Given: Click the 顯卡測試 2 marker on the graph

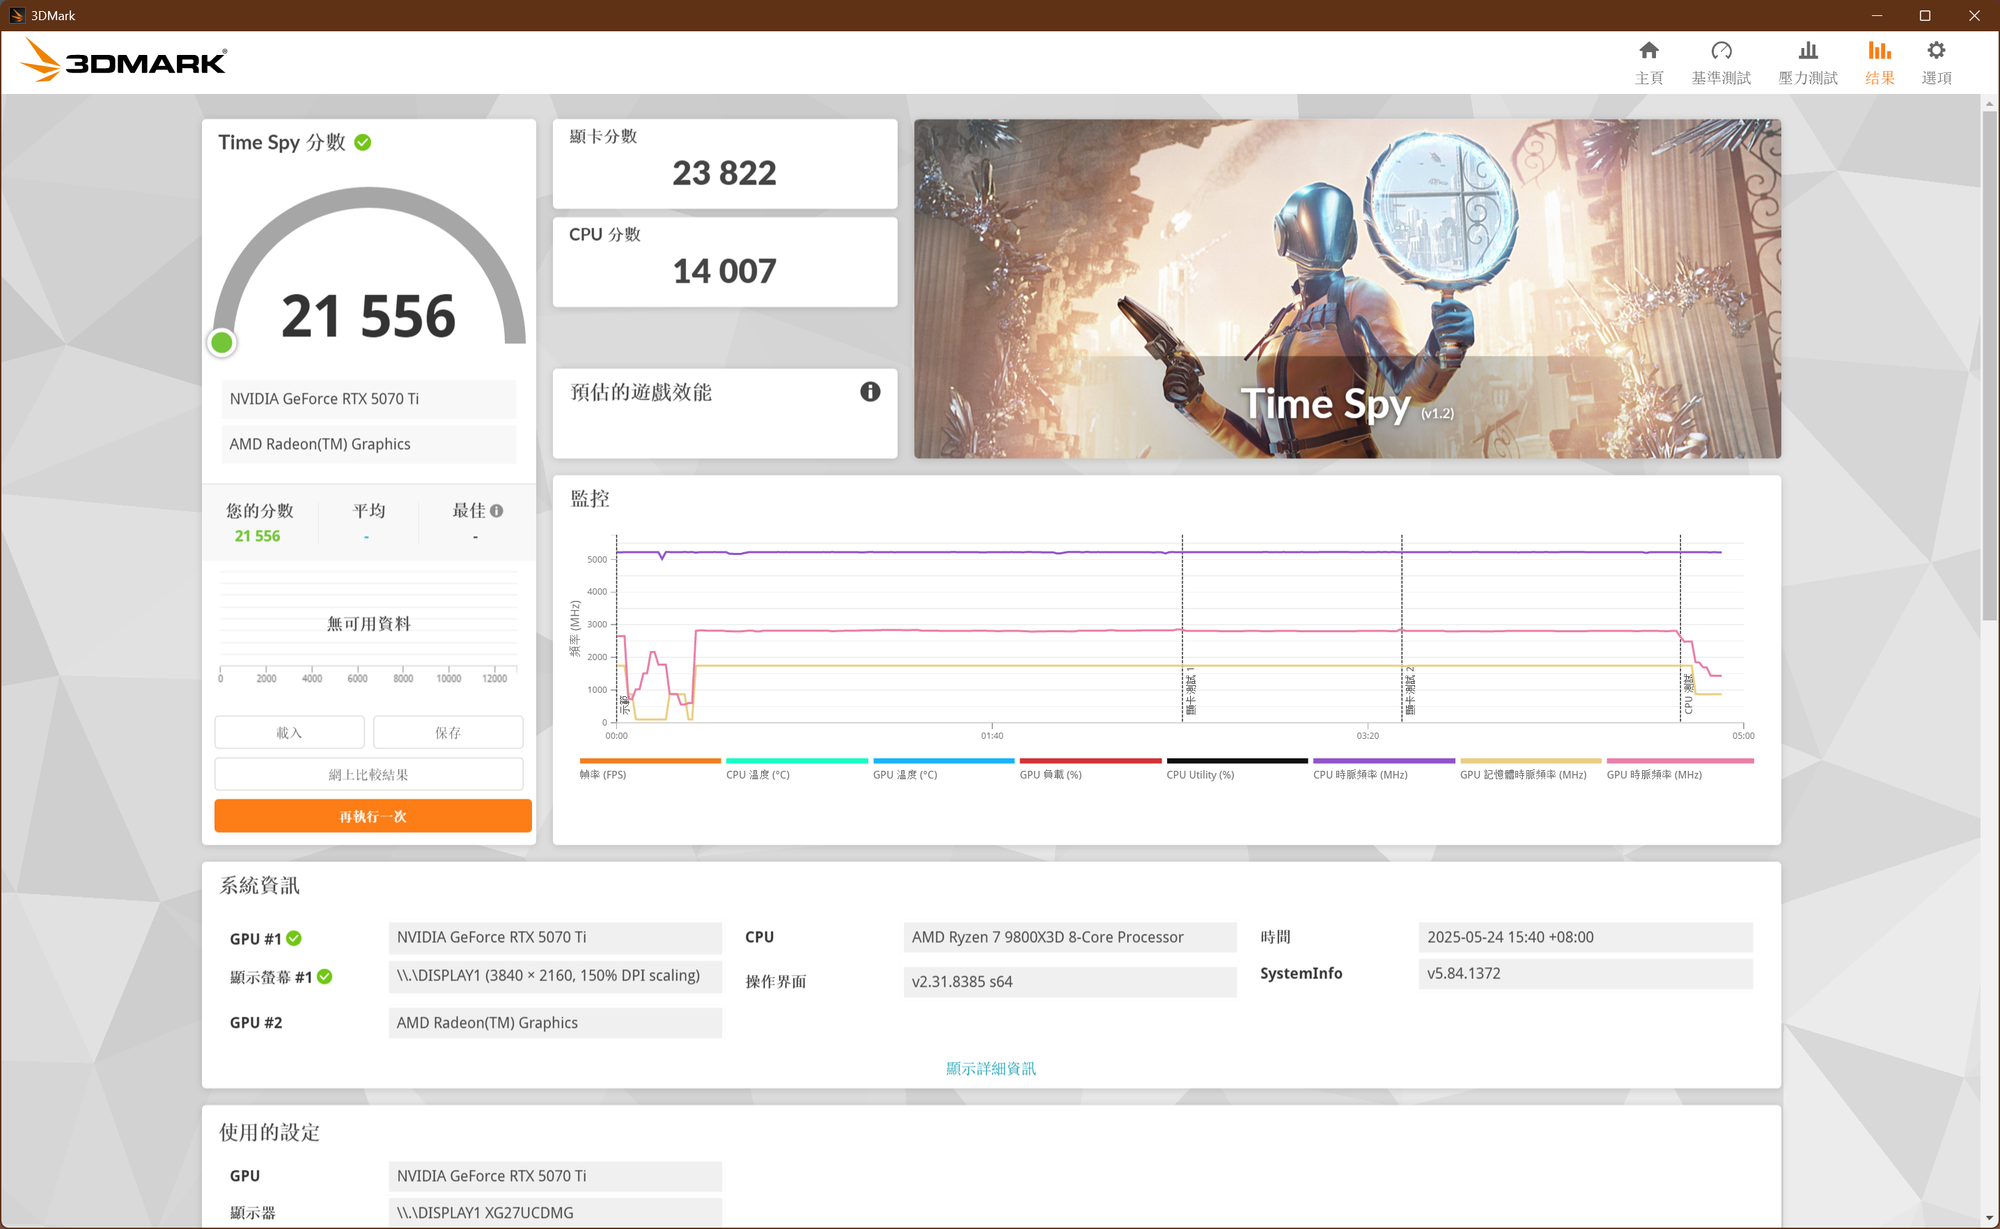Looking at the screenshot, I should point(1410,692).
